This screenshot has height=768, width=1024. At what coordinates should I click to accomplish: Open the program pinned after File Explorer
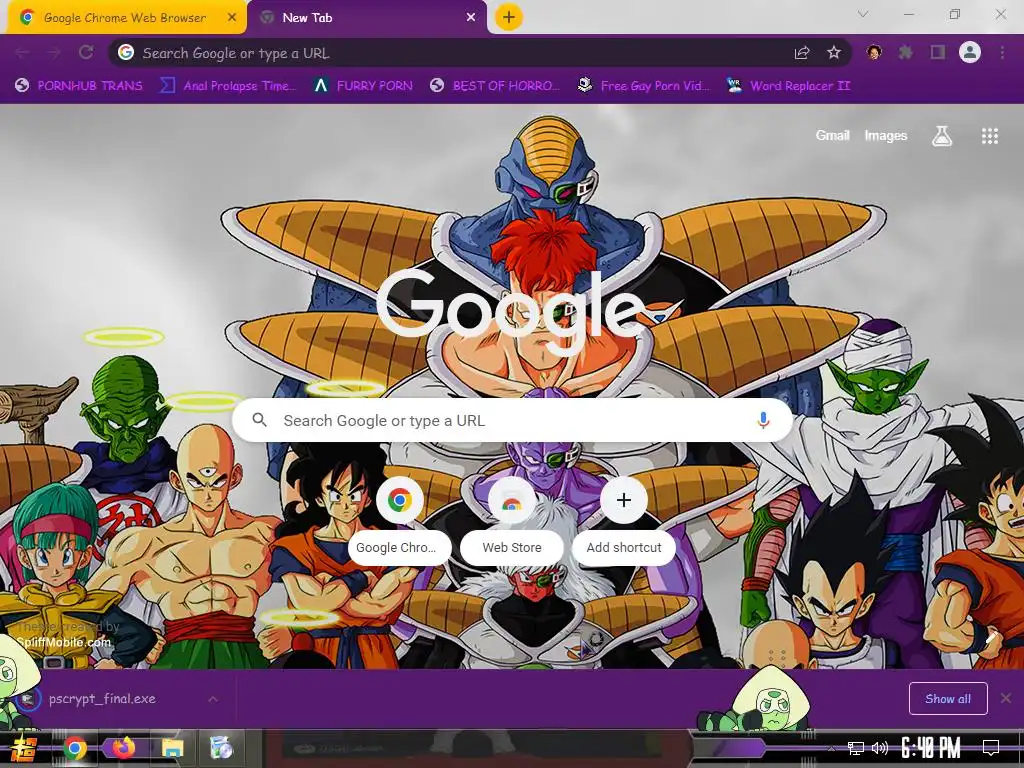click(x=221, y=748)
